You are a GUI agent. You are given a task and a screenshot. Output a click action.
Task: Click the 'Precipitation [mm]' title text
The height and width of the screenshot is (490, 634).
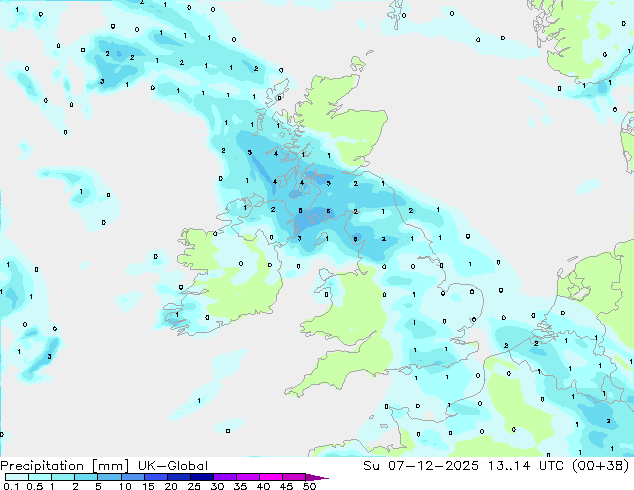click(65, 466)
